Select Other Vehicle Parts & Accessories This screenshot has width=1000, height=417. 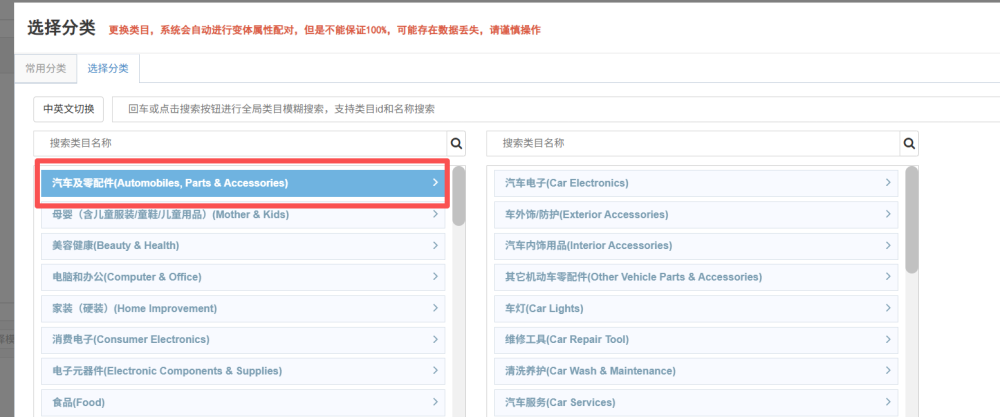click(x=696, y=277)
